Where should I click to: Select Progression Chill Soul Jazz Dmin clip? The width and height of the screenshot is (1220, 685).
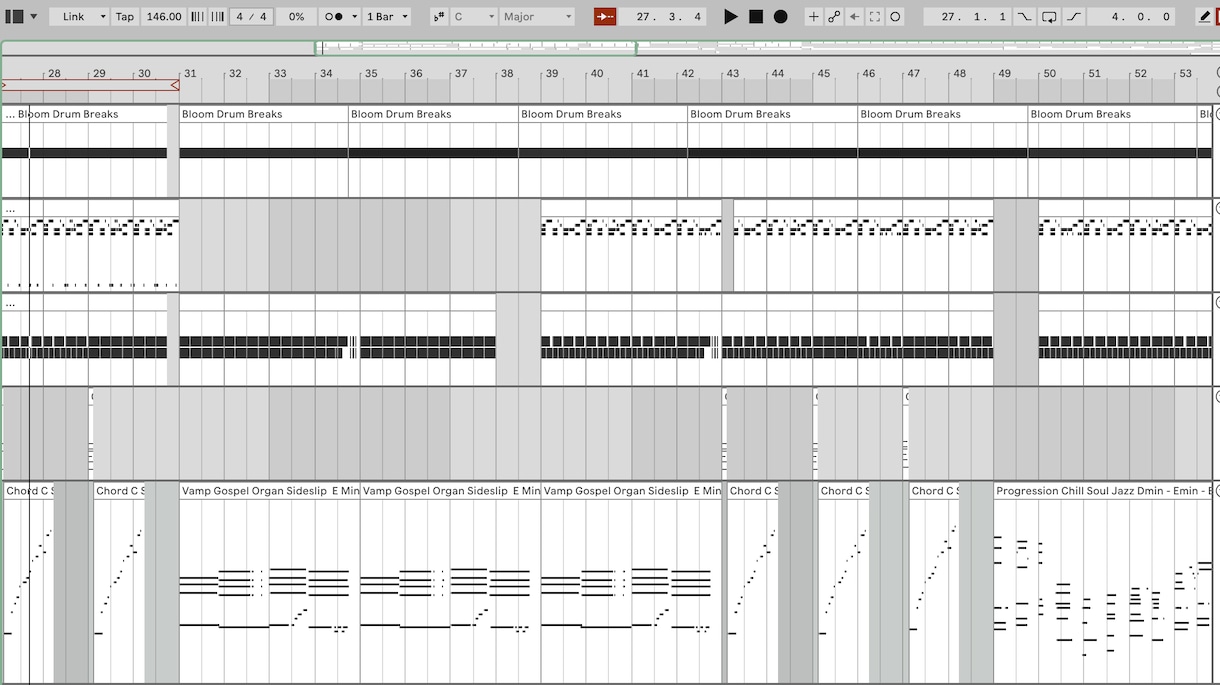point(1104,491)
